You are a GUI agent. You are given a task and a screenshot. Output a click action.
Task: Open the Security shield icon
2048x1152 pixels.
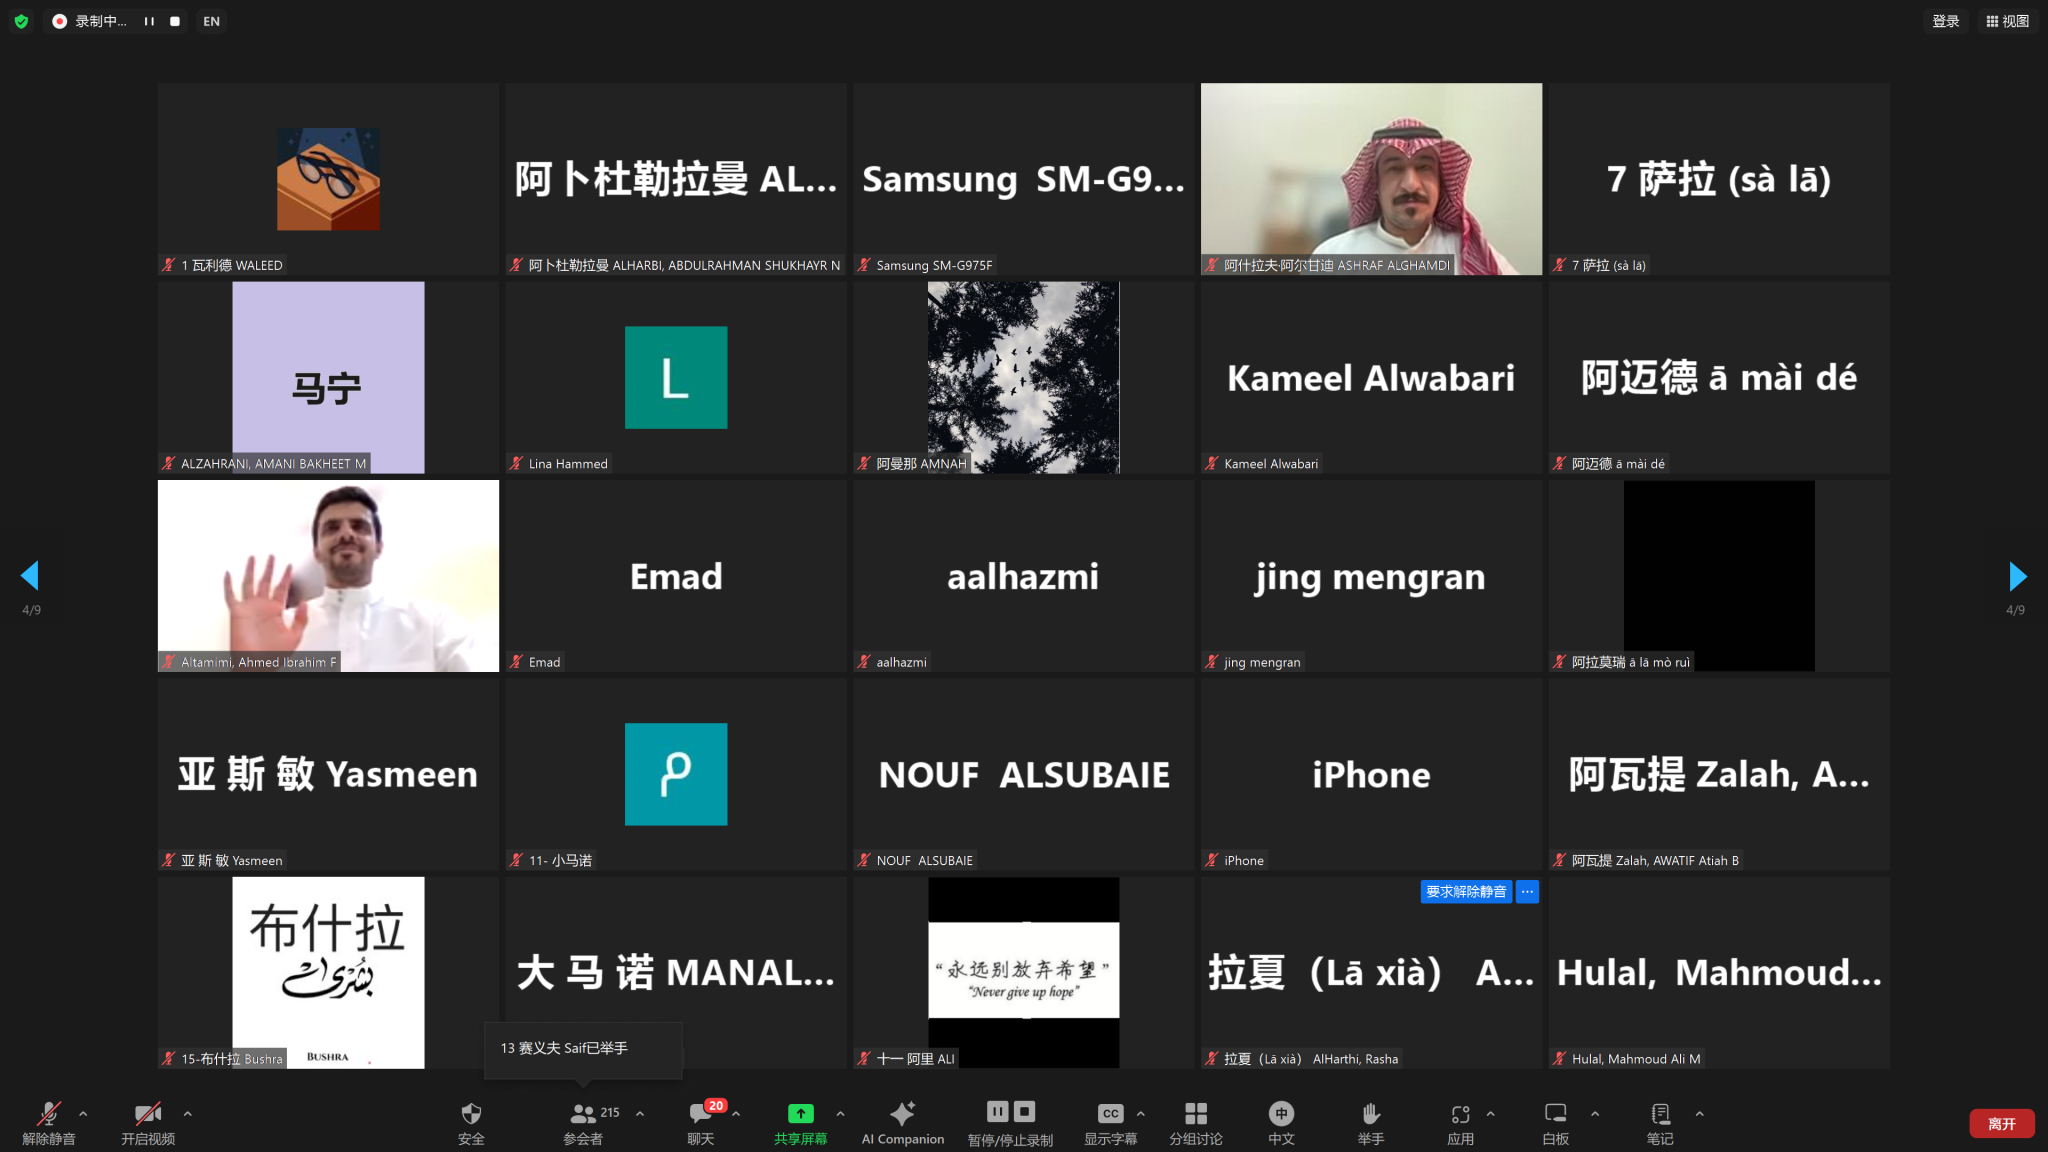tap(471, 1114)
